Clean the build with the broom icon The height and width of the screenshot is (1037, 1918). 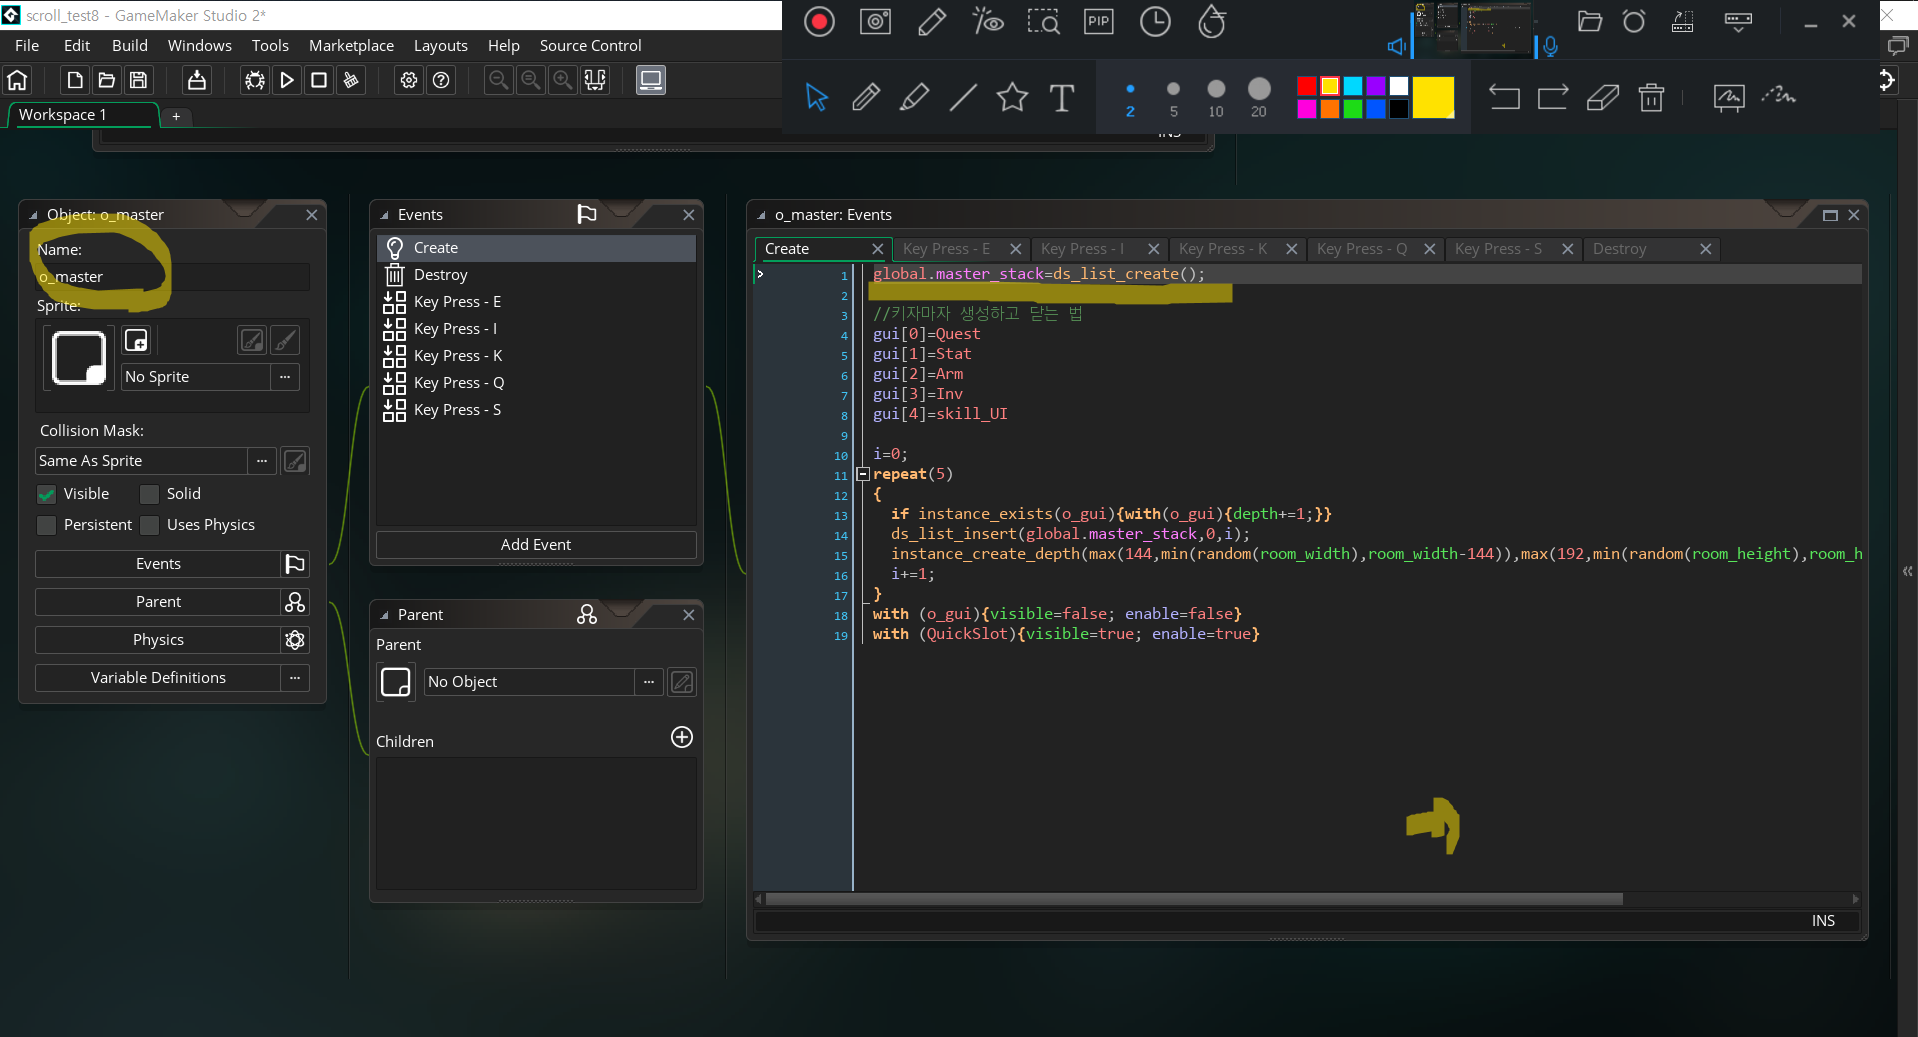coord(351,80)
